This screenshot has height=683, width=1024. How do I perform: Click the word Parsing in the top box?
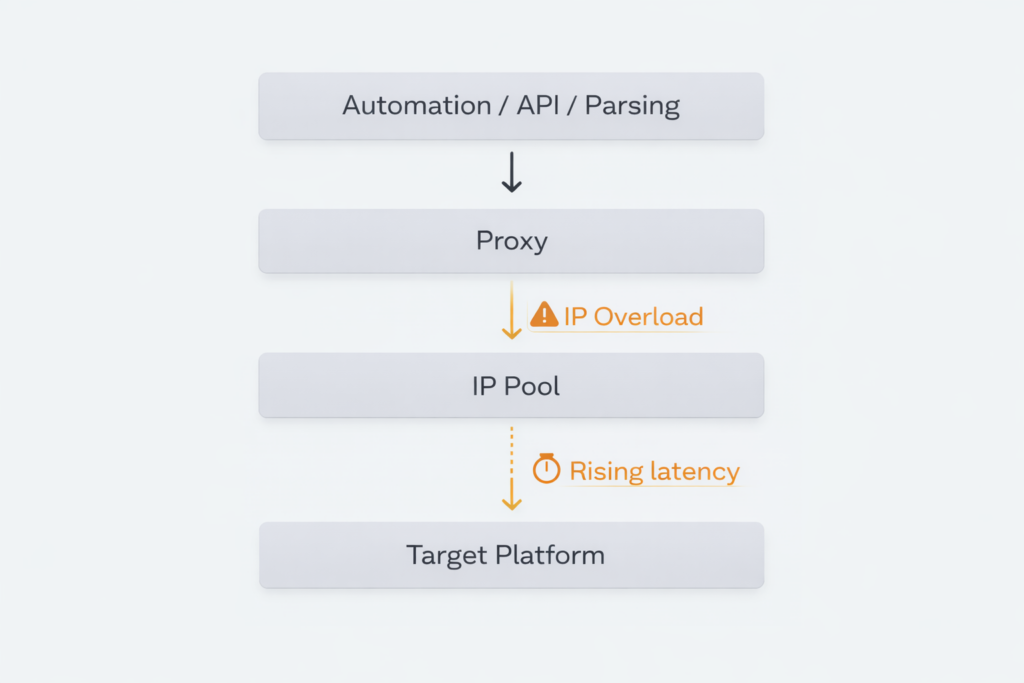(632, 106)
